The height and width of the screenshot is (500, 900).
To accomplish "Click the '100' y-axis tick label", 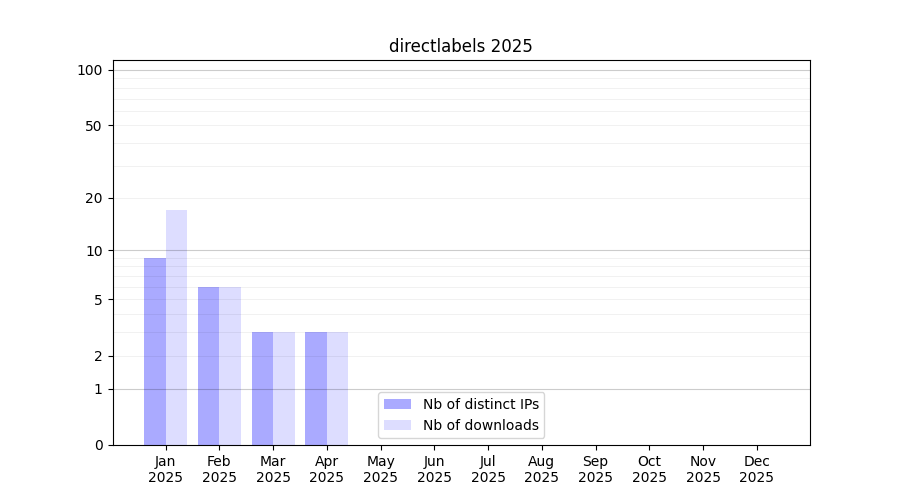I will (90, 70).
